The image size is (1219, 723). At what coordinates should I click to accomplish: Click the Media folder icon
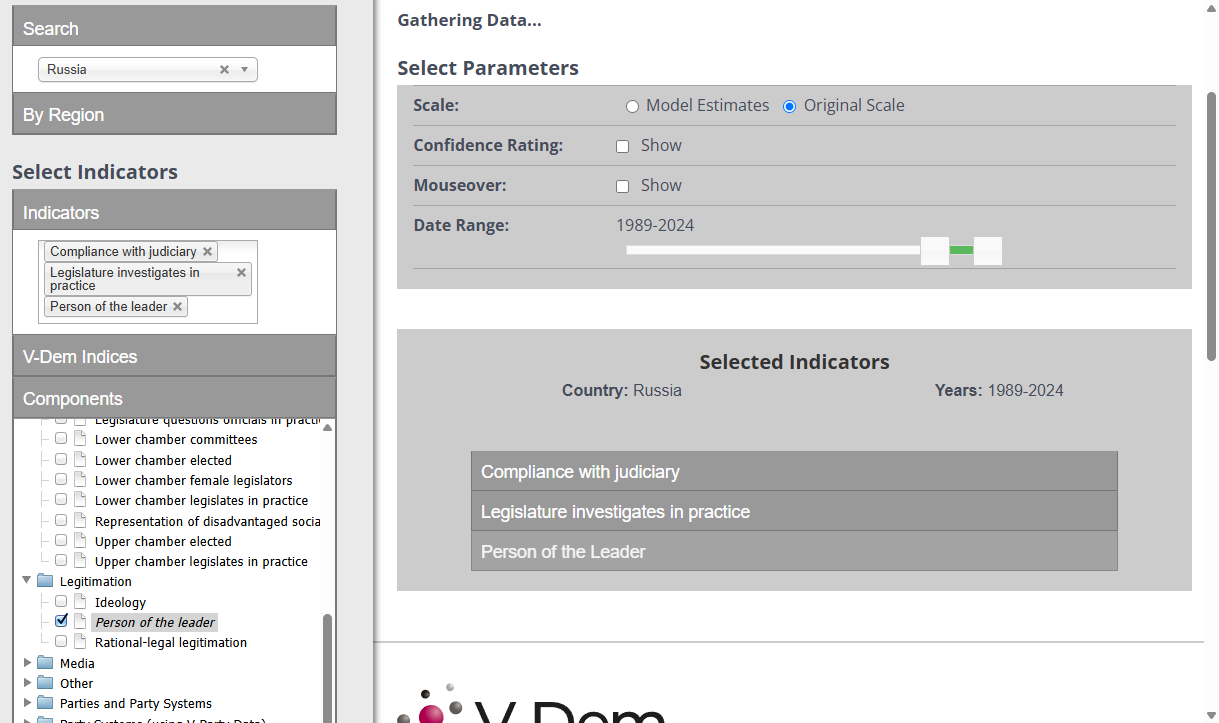click(45, 663)
